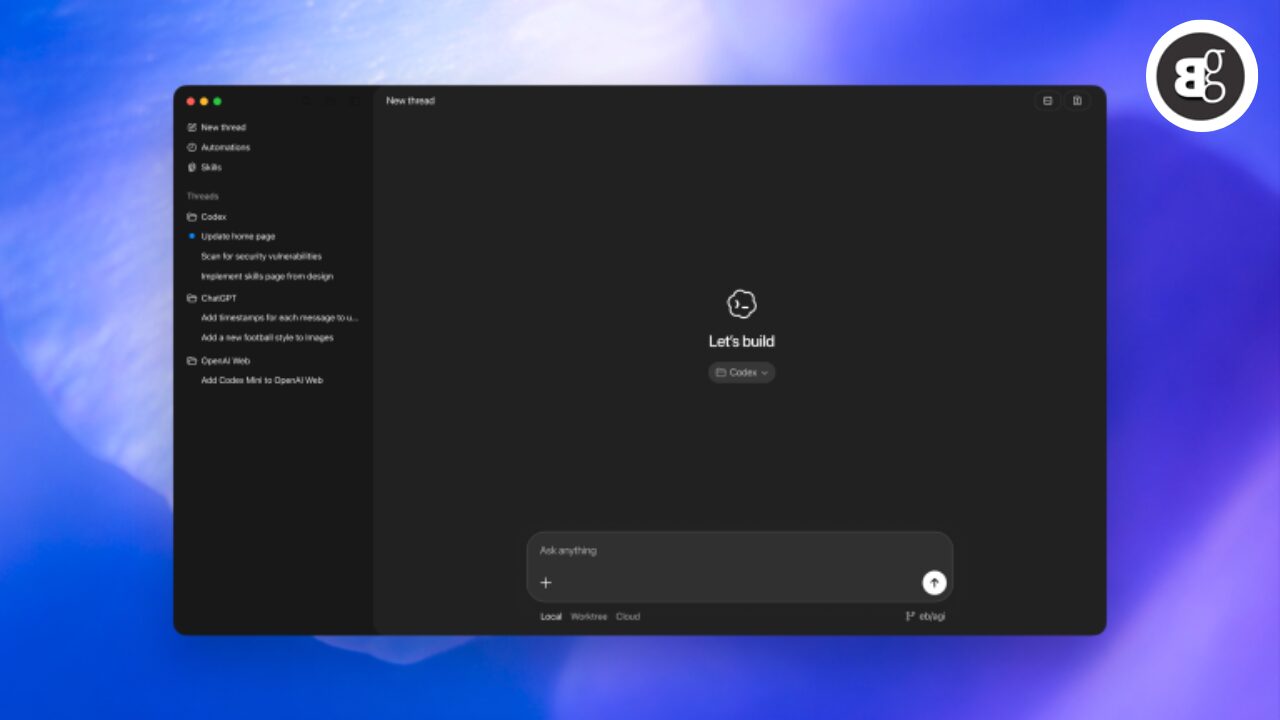The width and height of the screenshot is (1280, 720).
Task: Open the Codex project dropdown
Action: pos(742,373)
